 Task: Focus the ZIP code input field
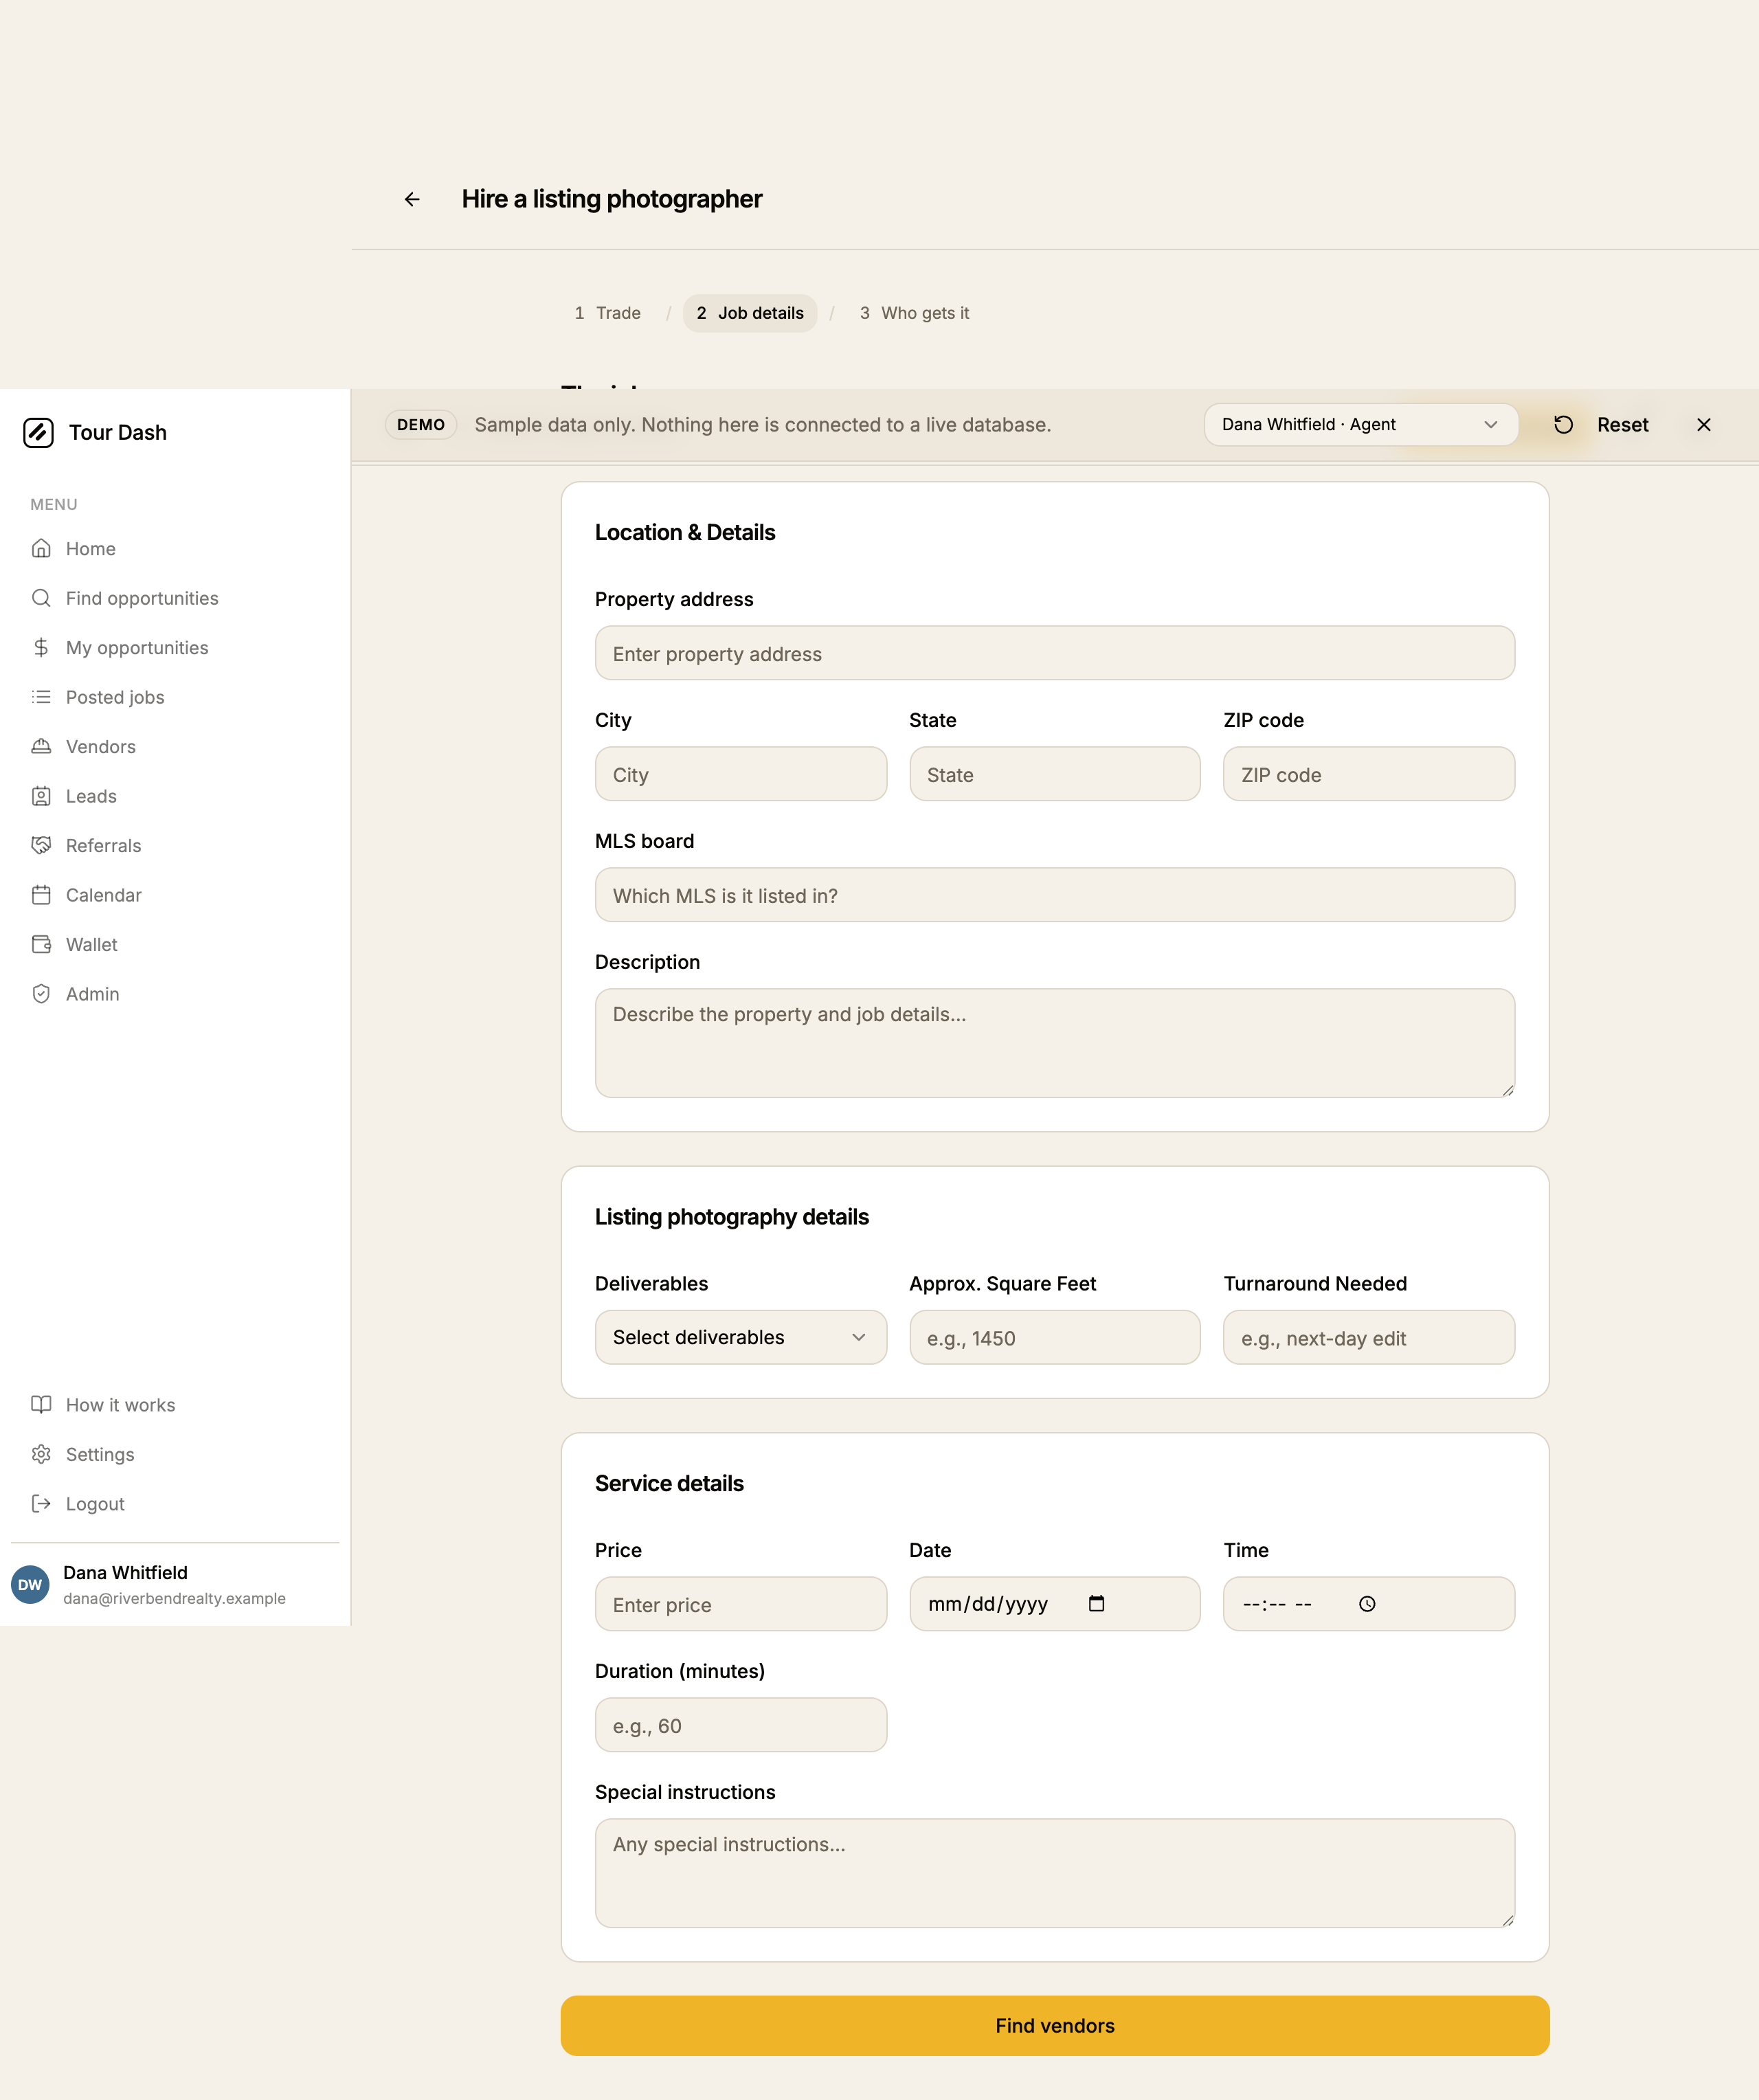tap(1368, 774)
